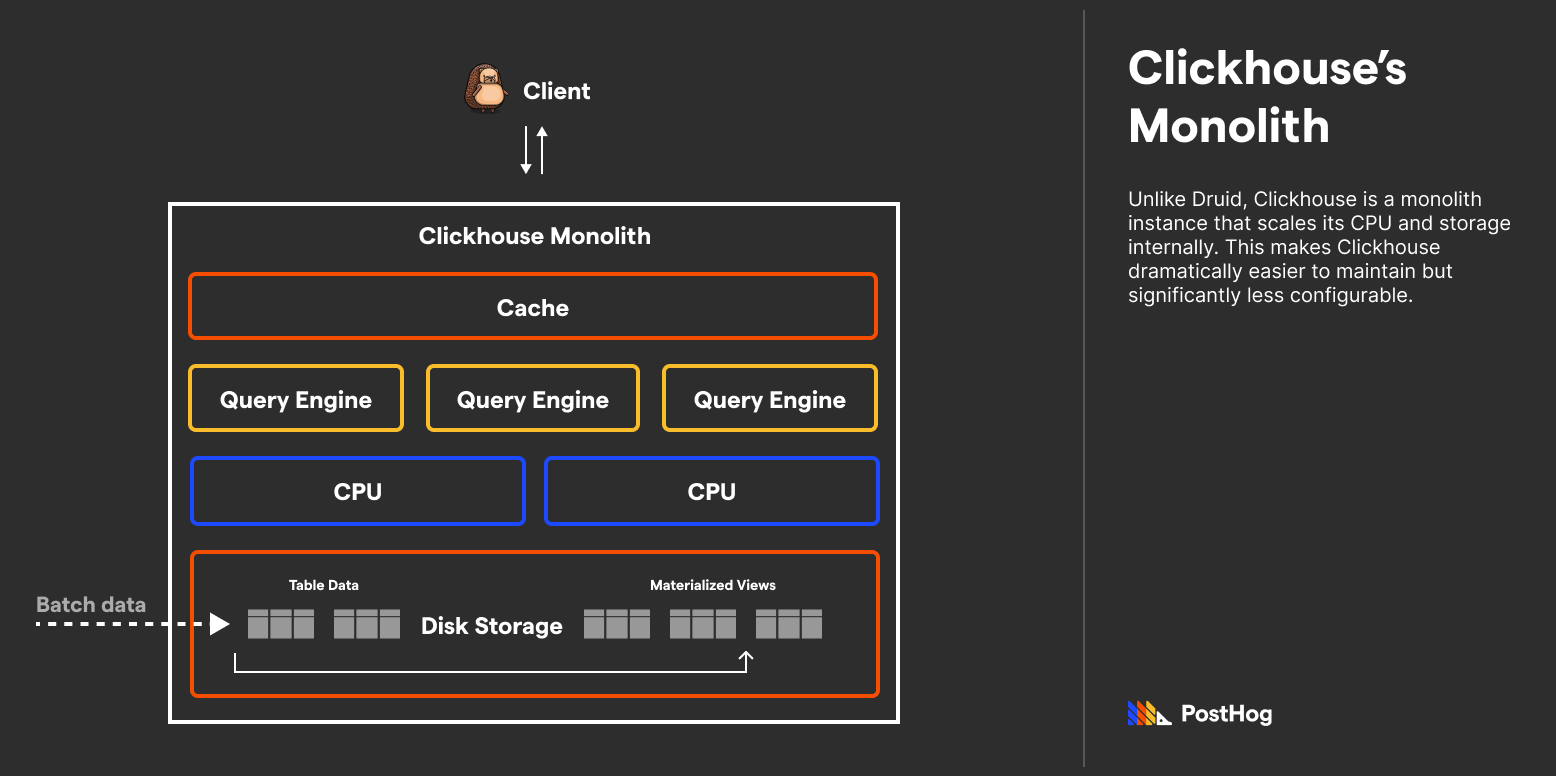
Task: Enable the left CPU block
Action: coord(357,491)
